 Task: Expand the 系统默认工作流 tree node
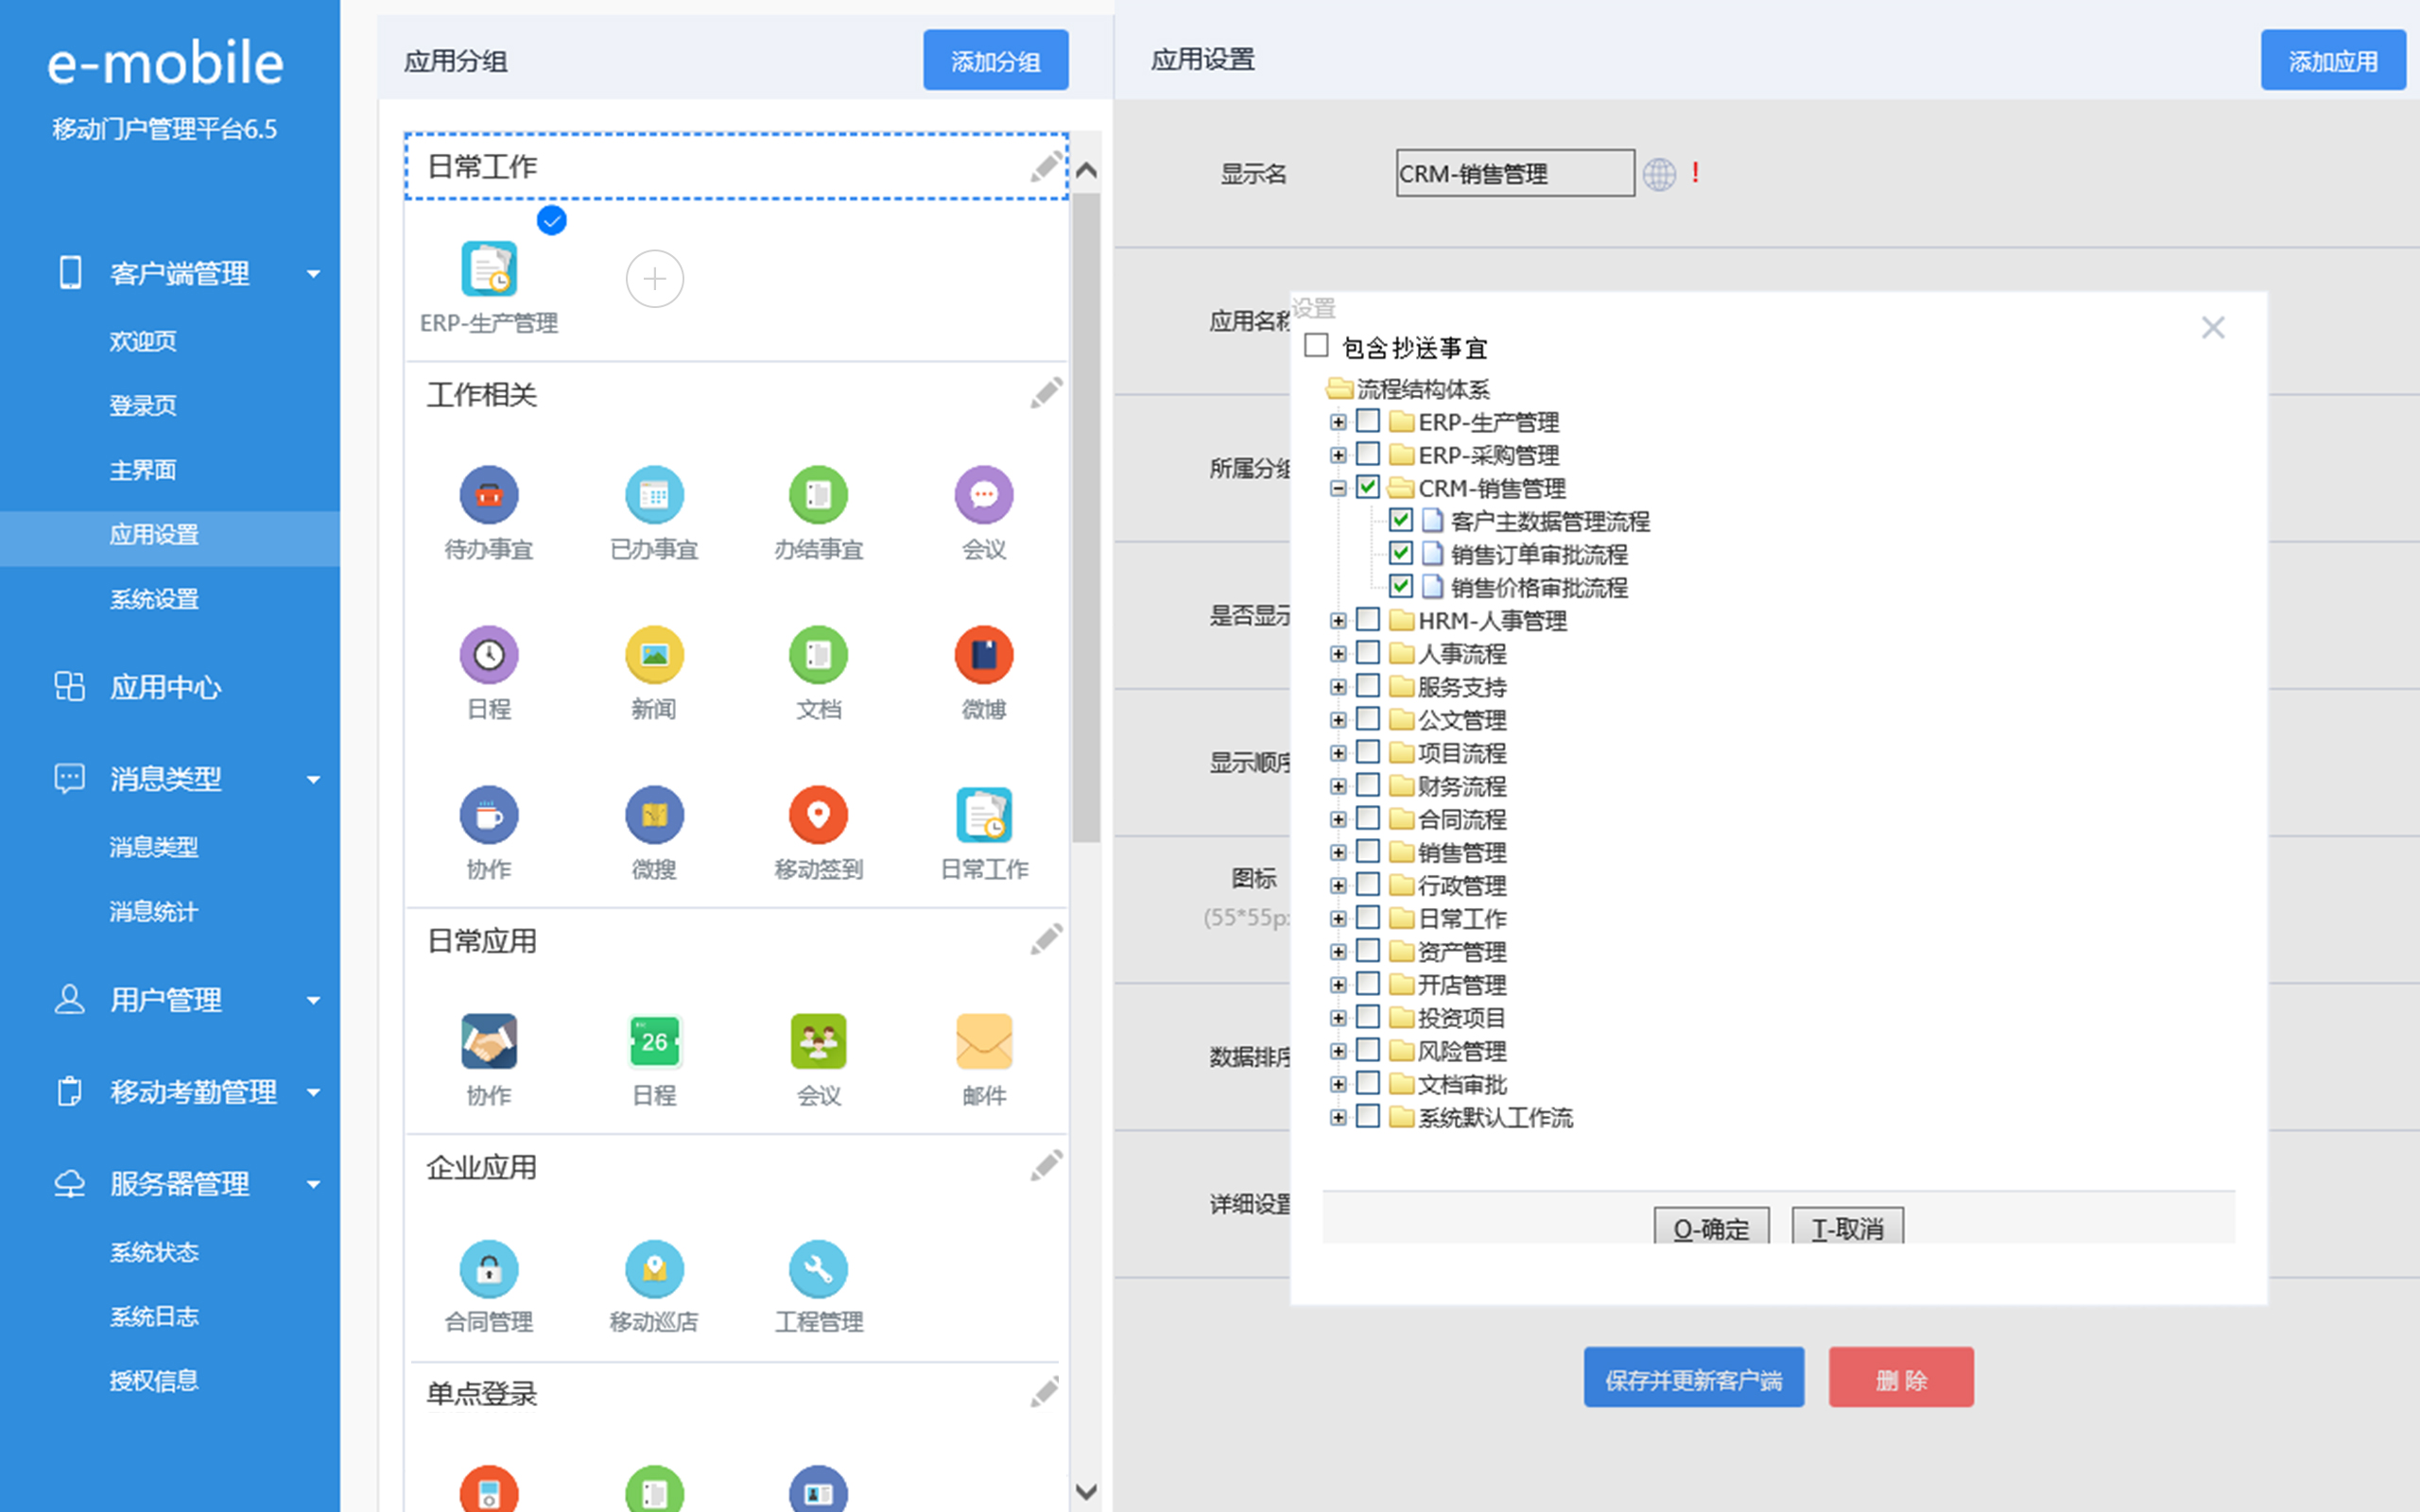1338,1117
